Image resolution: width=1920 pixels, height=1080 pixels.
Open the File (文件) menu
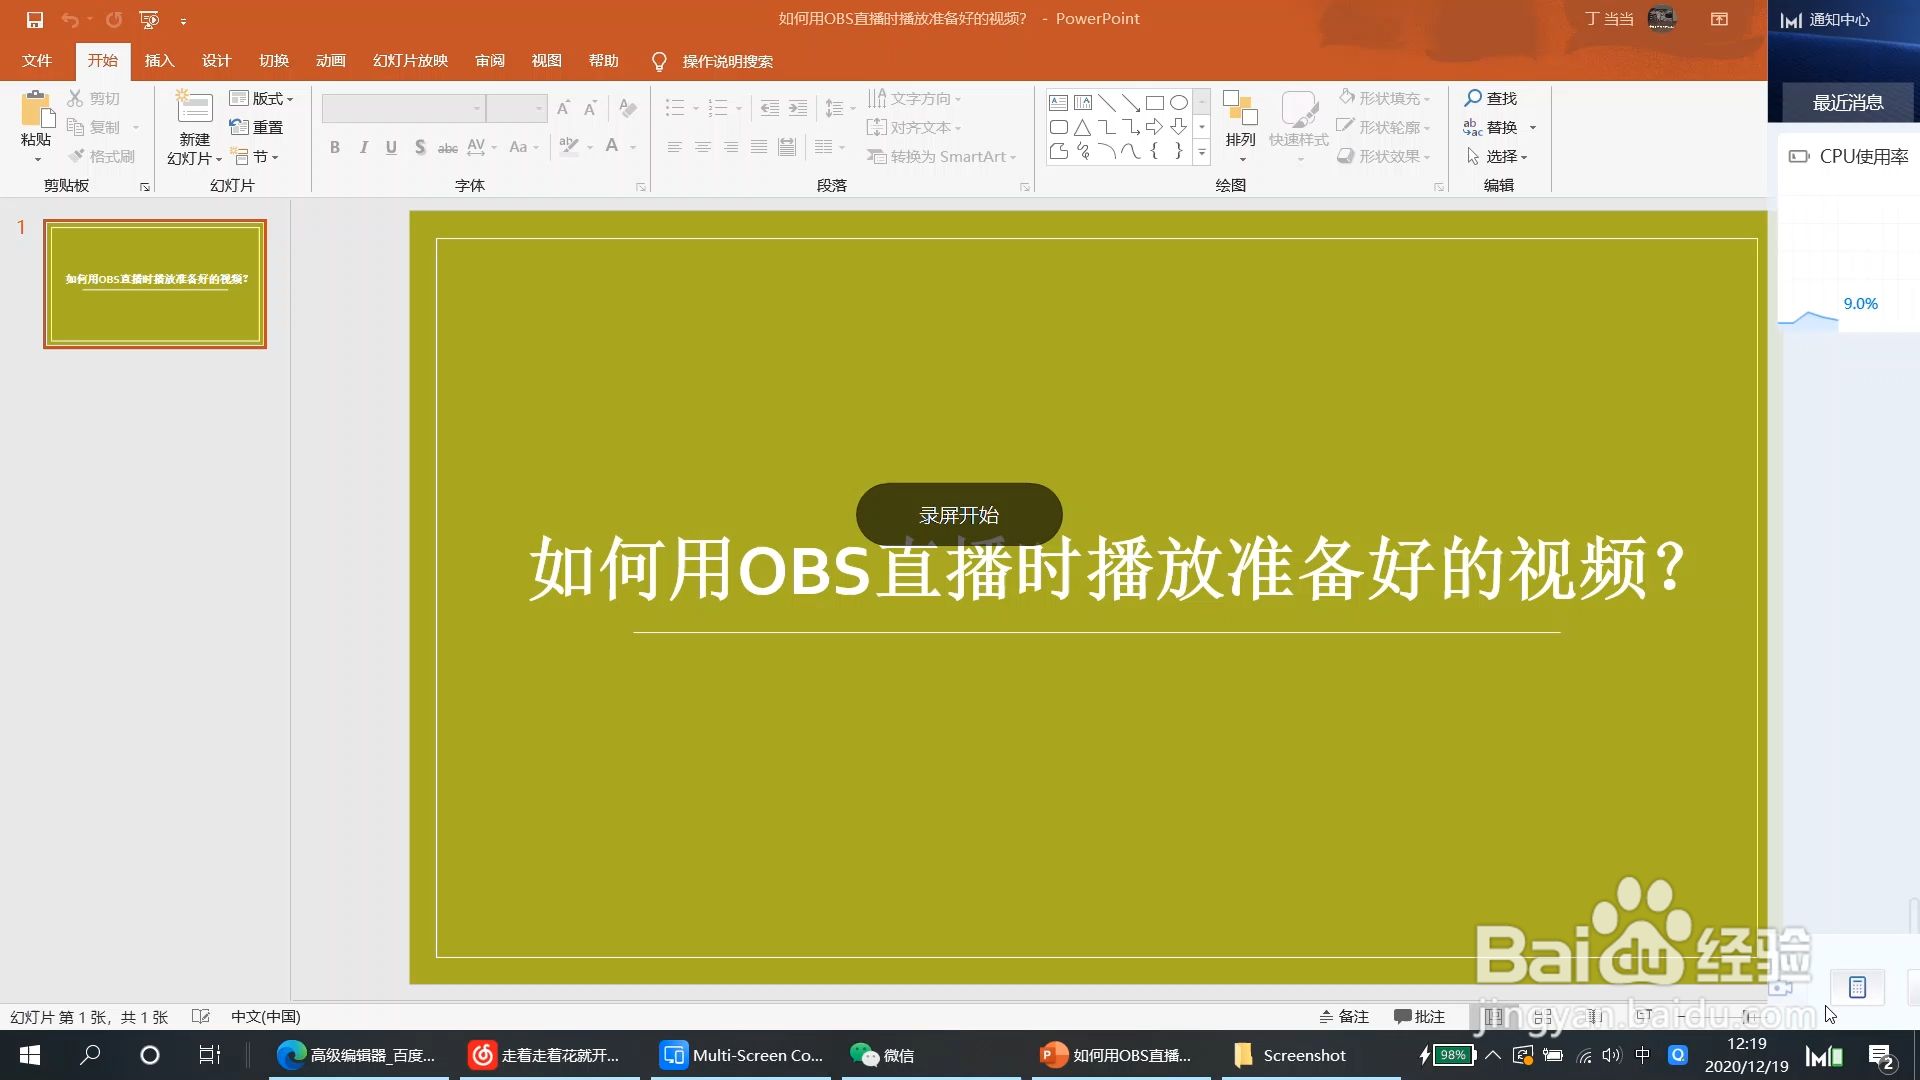tap(37, 61)
